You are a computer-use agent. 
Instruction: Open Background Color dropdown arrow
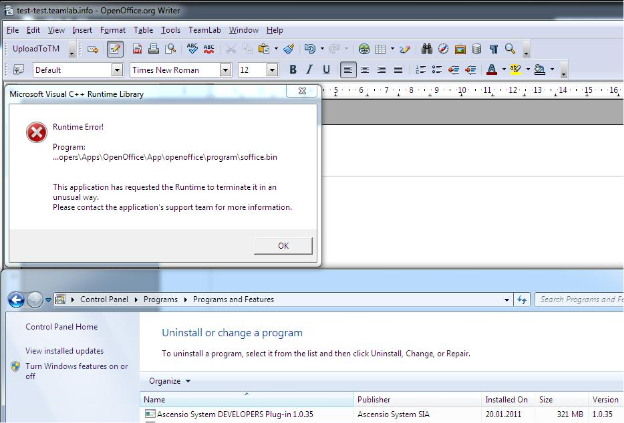552,70
